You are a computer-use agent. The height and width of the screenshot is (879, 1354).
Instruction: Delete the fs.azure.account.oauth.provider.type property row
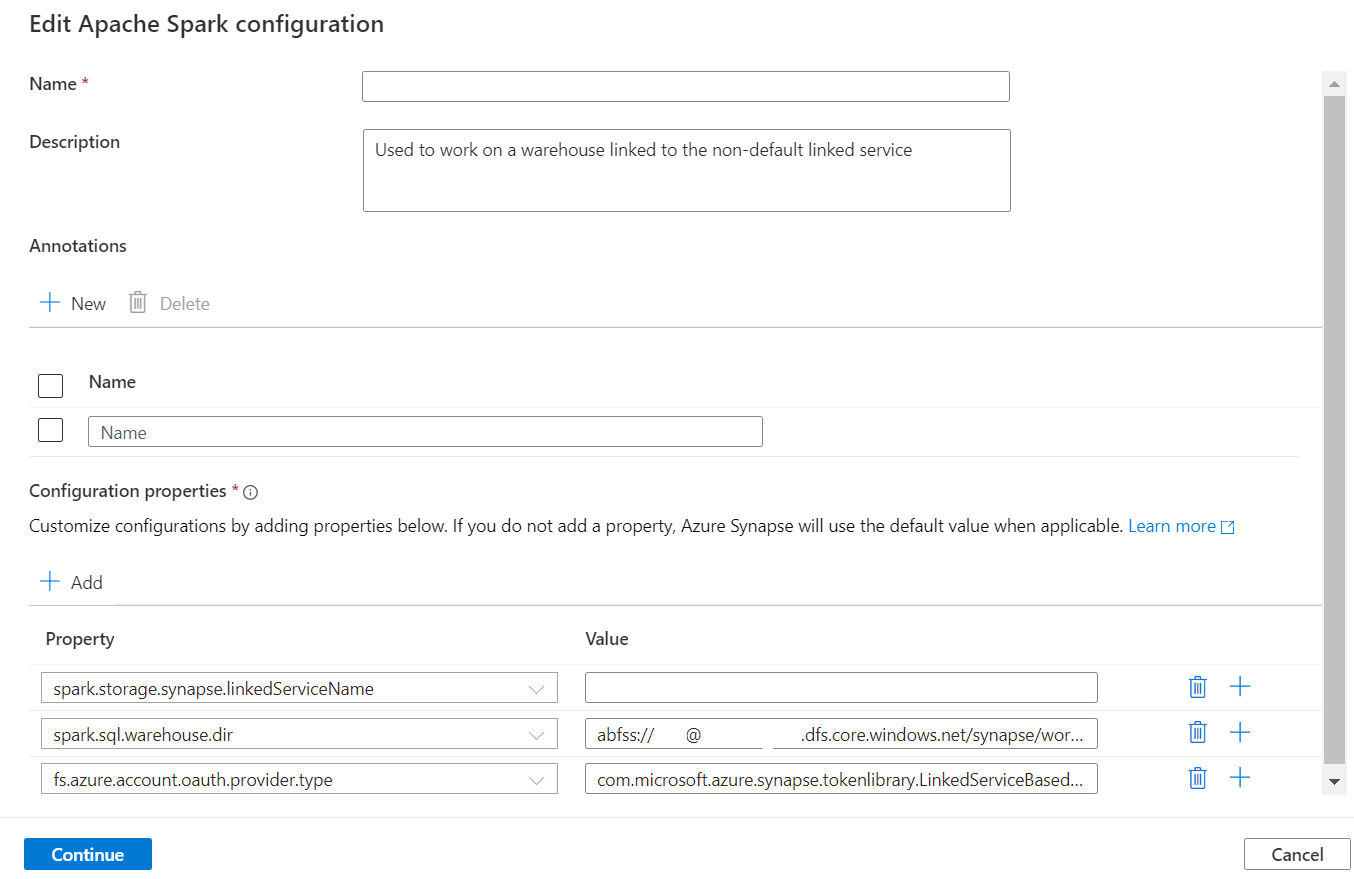pyautogui.click(x=1197, y=777)
